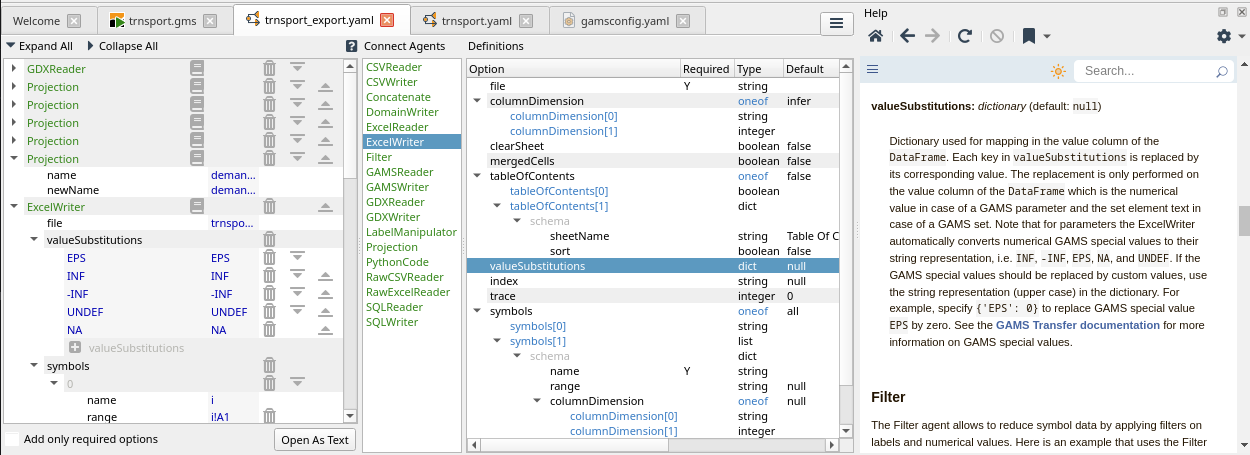Collapse the ExcelWriter tree node
The image size is (1250, 455).
click(12, 207)
